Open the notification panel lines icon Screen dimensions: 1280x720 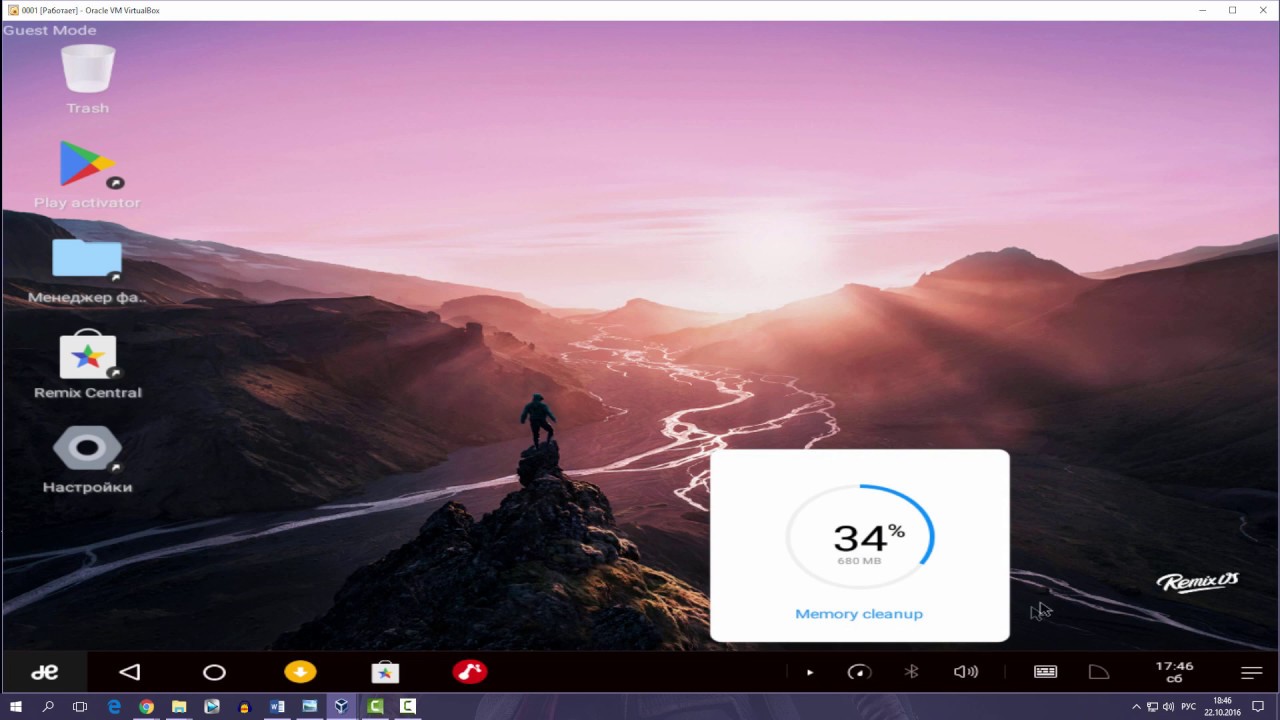coord(1251,673)
